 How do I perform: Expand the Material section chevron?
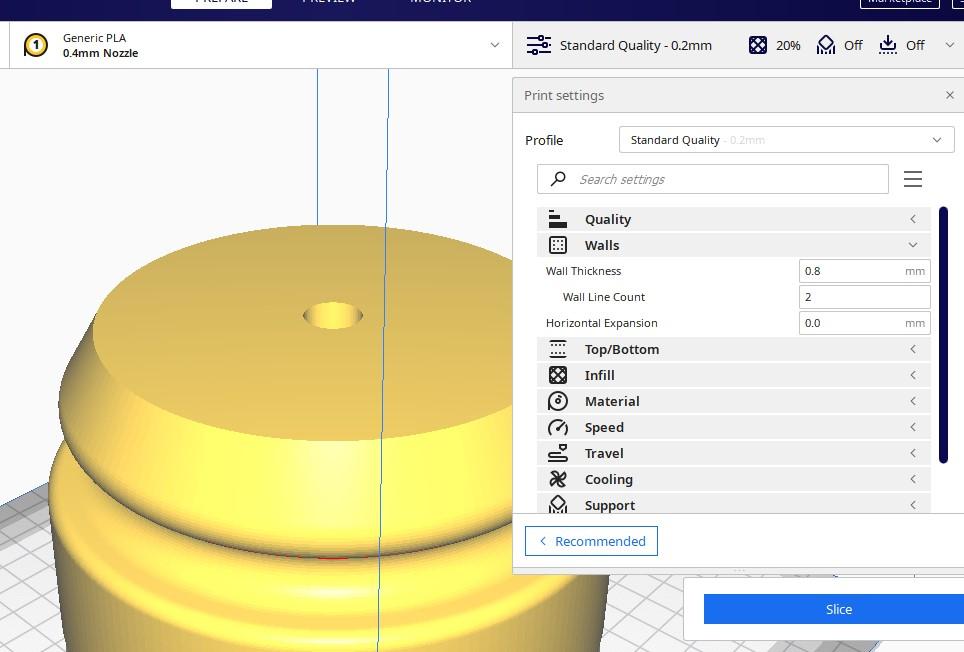913,401
